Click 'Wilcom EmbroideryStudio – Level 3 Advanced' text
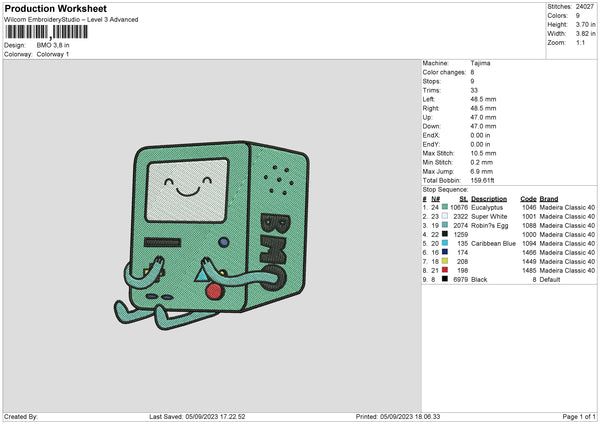This screenshot has width=600, height=424. tap(71, 20)
